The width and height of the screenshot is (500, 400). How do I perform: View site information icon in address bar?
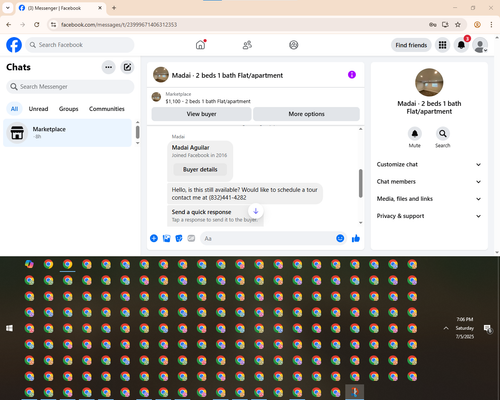pos(53,25)
